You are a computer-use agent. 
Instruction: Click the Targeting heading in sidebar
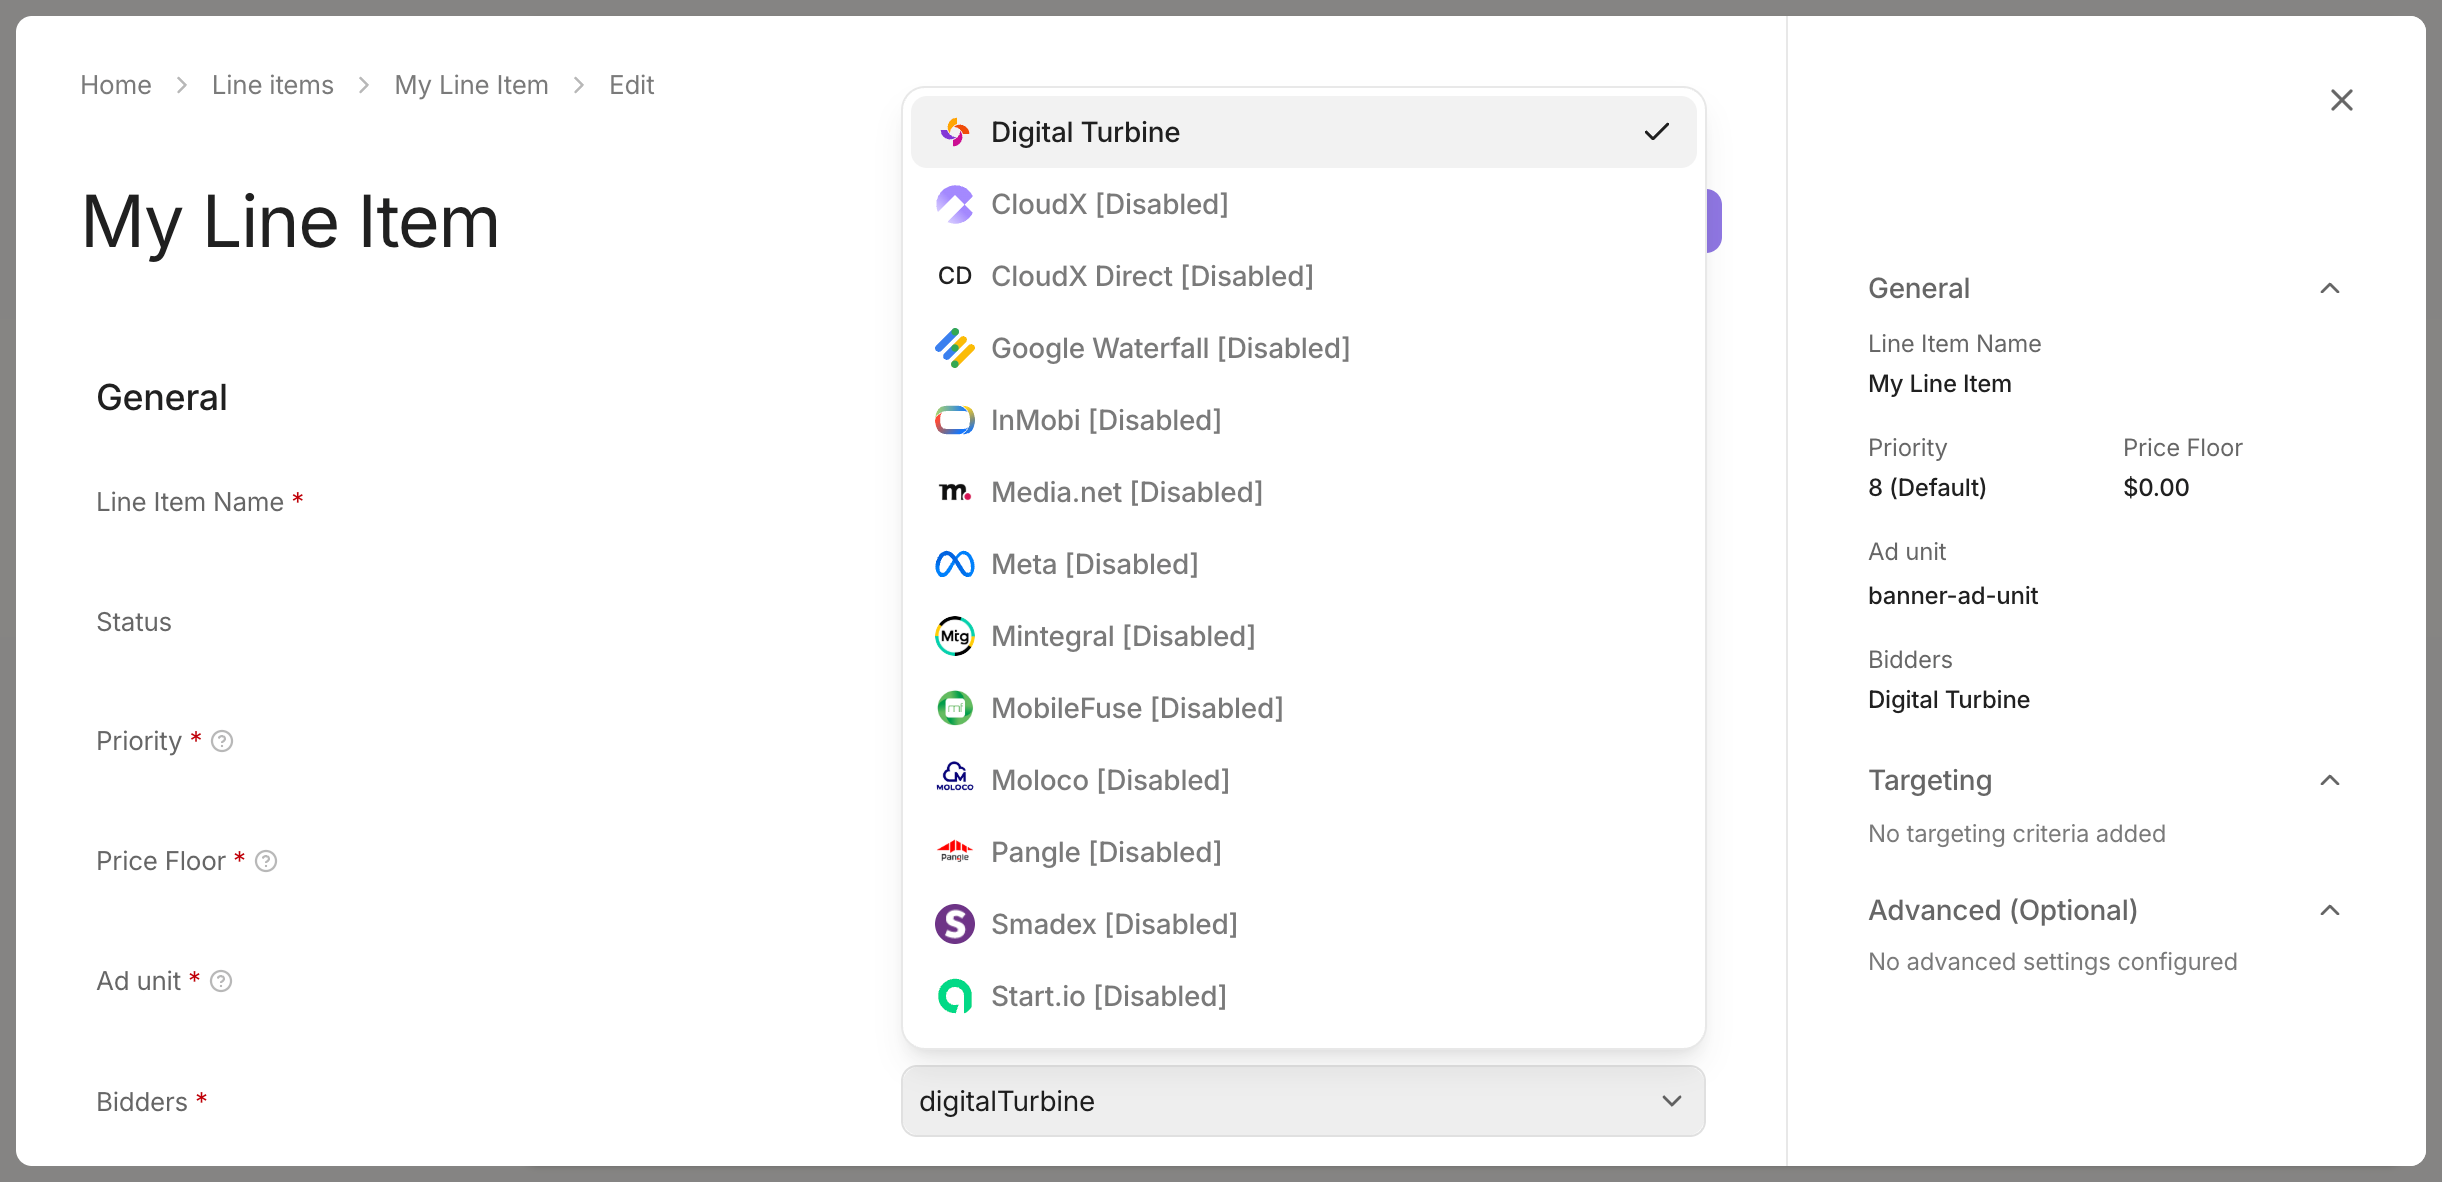[x=1930, y=780]
